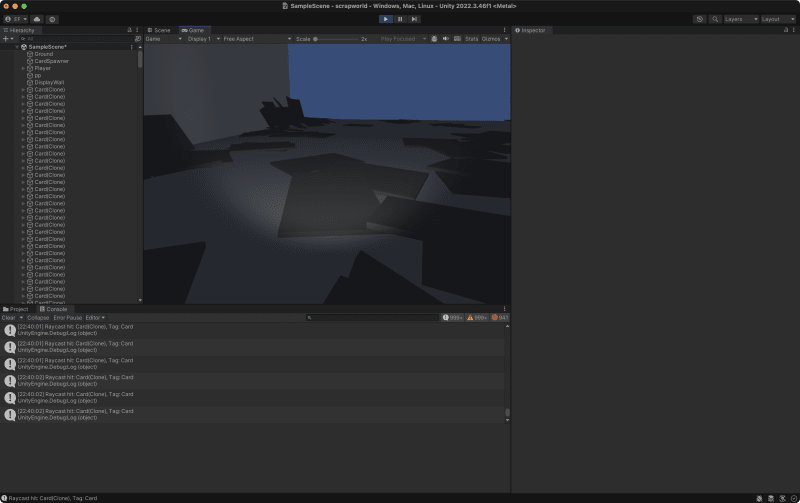Focus the Hierarchy search field
This screenshot has height=503, width=800.
pos(76,39)
